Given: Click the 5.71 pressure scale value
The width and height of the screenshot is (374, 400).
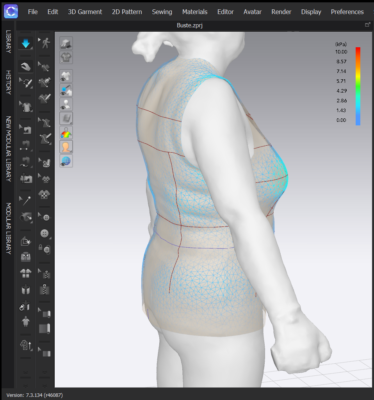Looking at the screenshot, I should point(341,81).
